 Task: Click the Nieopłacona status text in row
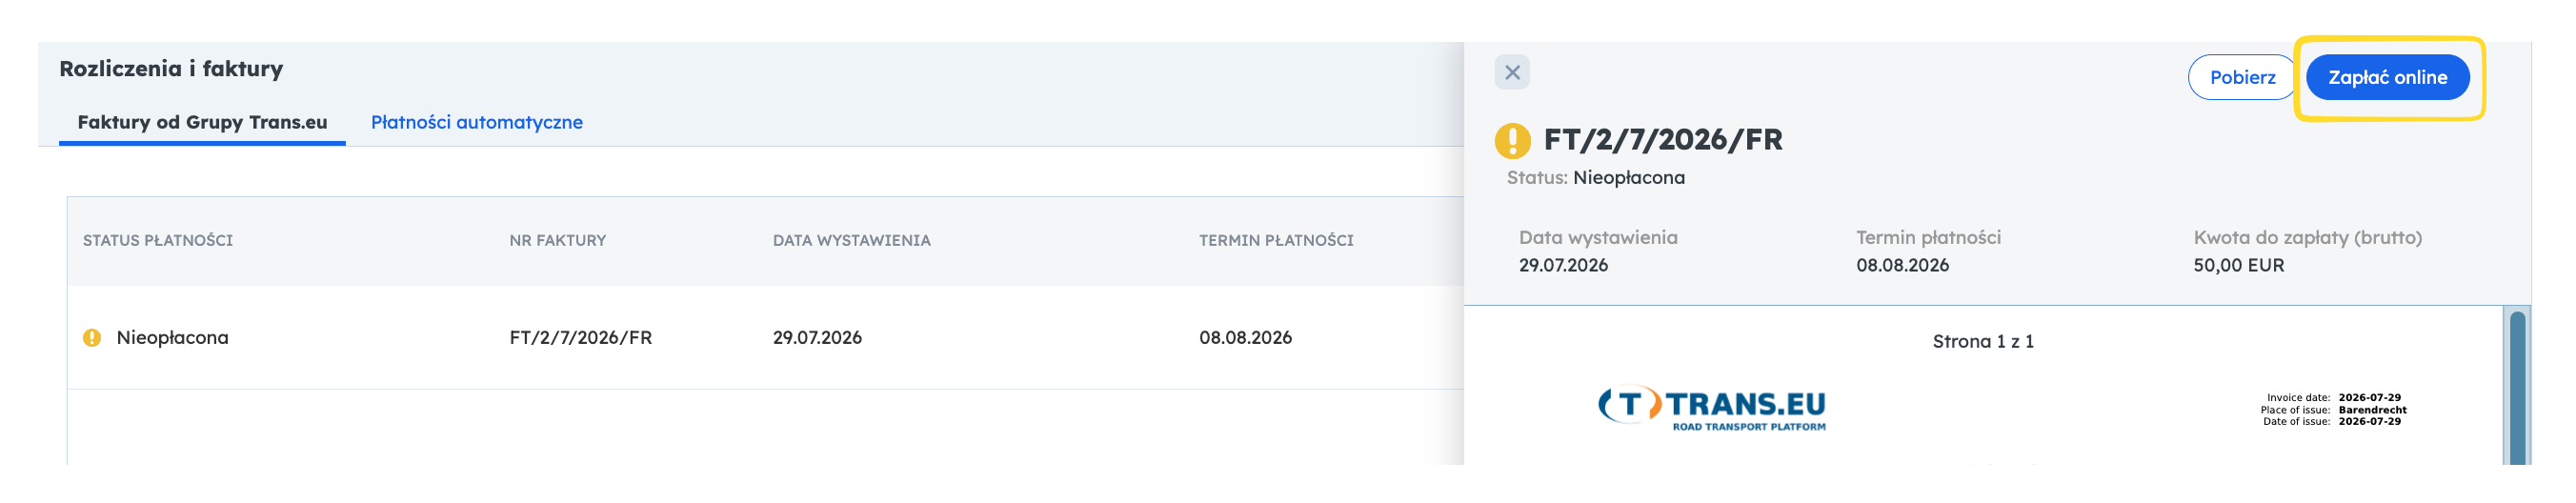coord(172,338)
